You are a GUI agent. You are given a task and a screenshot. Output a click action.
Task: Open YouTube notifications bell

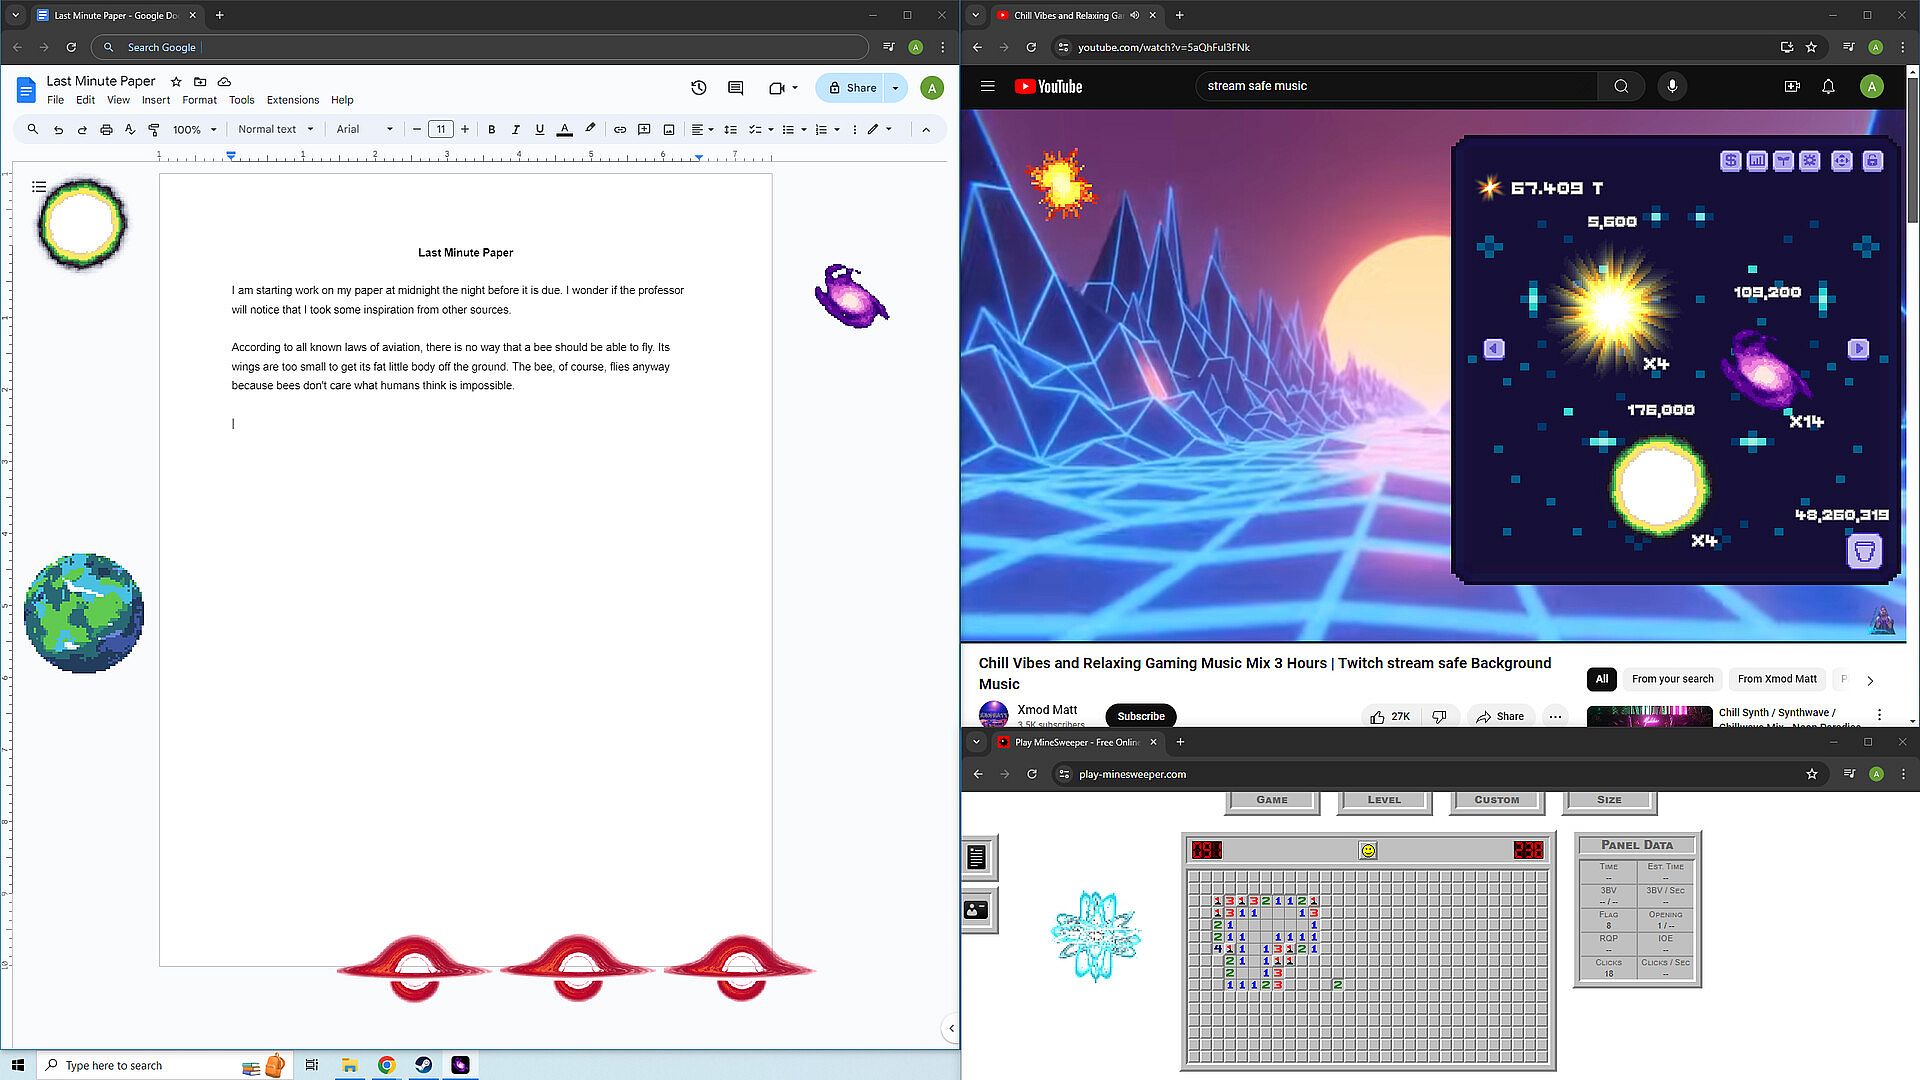(1828, 86)
